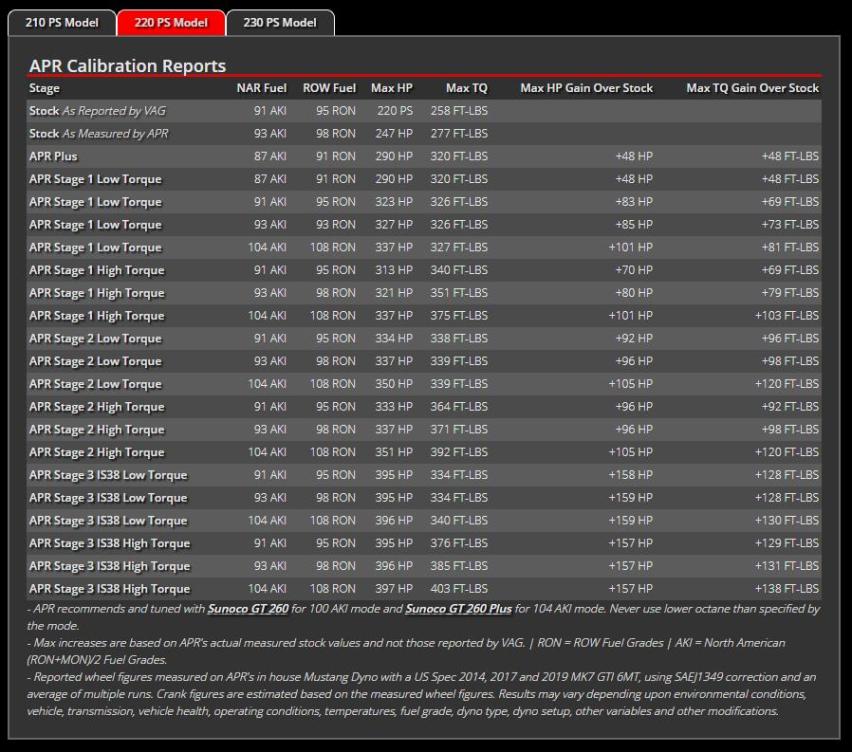
Task: Click the APR Calibration Reports heading
Action: pos(128,66)
